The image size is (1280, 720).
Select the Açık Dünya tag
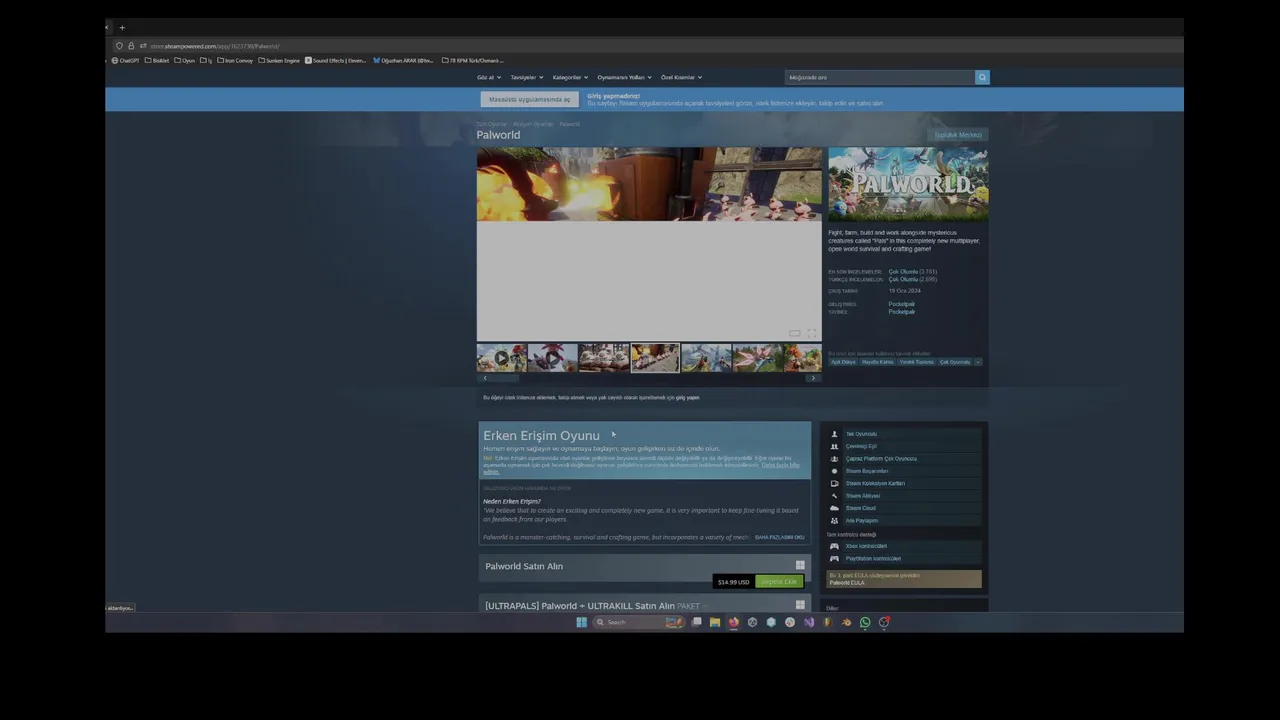(843, 362)
